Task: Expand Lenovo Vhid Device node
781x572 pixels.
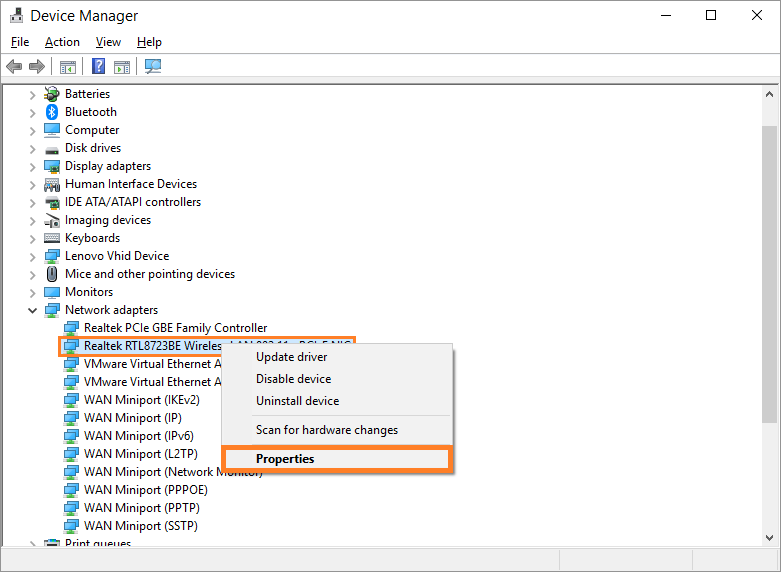Action: 32,257
